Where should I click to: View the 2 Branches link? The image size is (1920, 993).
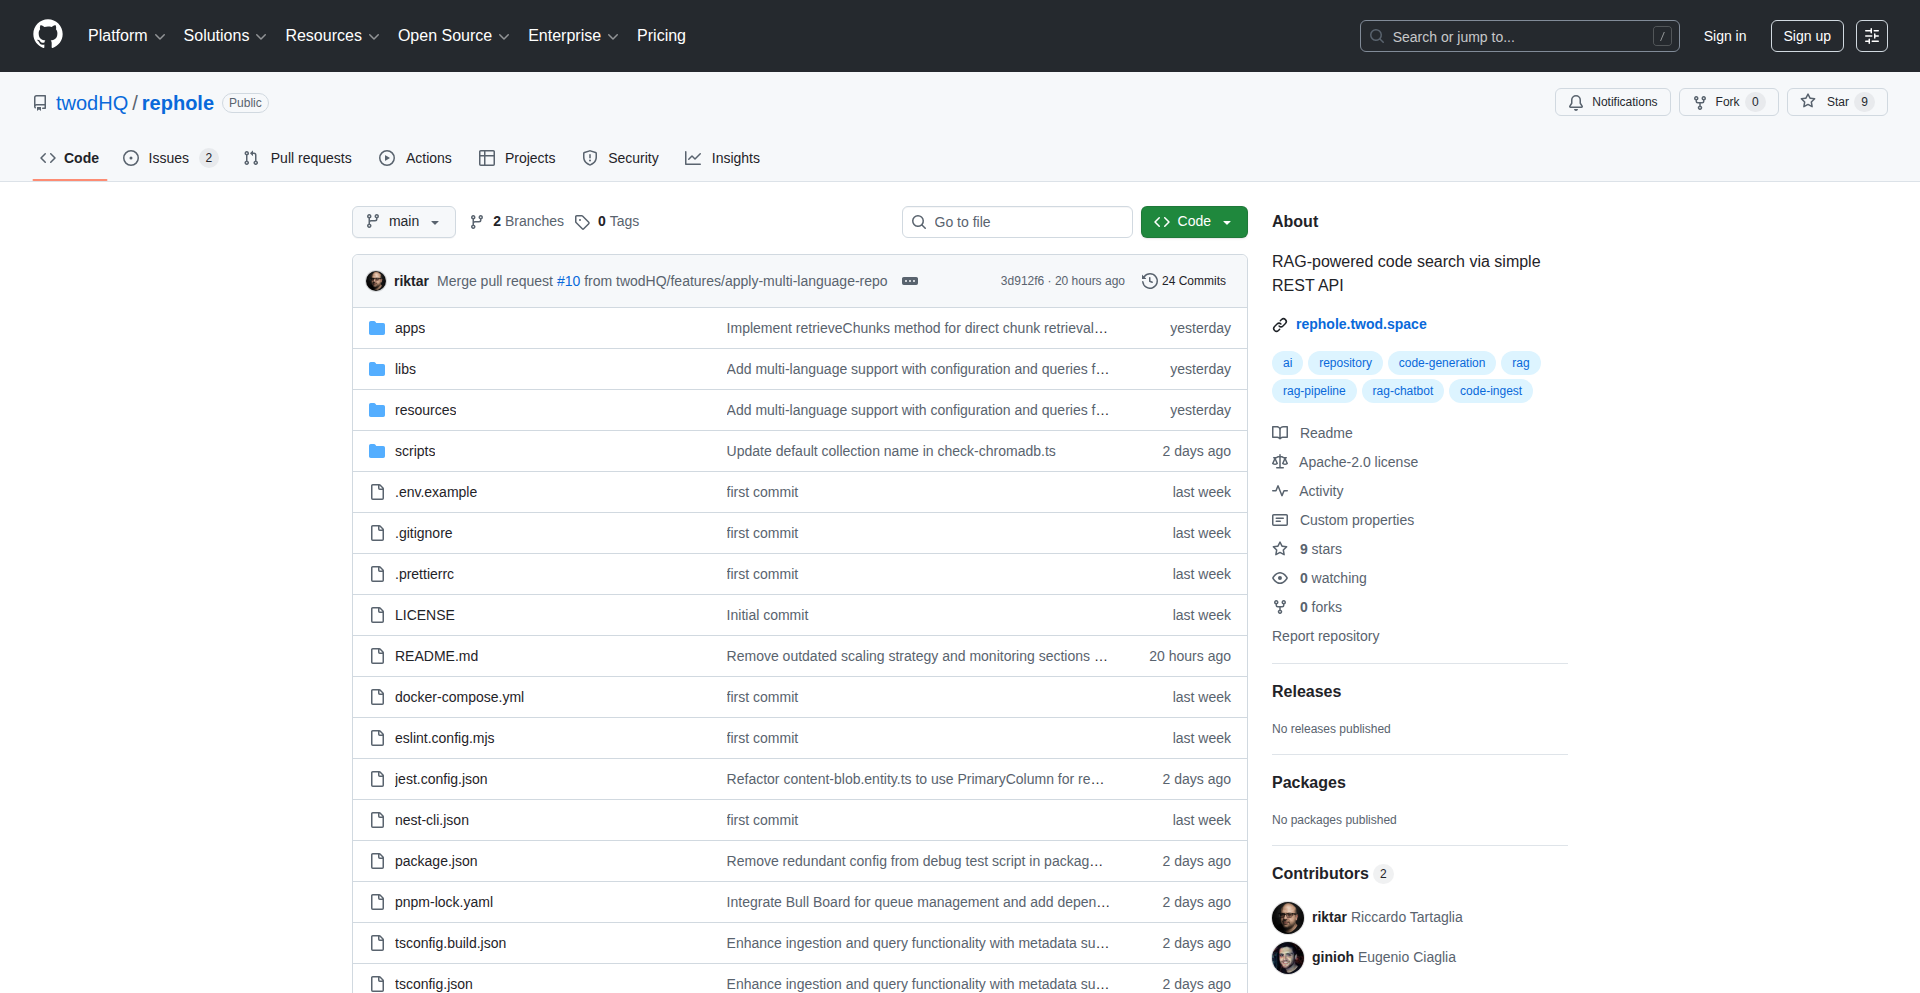tap(517, 222)
